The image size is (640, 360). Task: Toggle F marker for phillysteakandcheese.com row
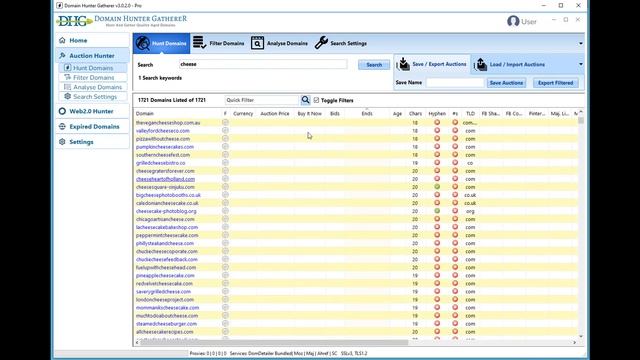(225, 243)
